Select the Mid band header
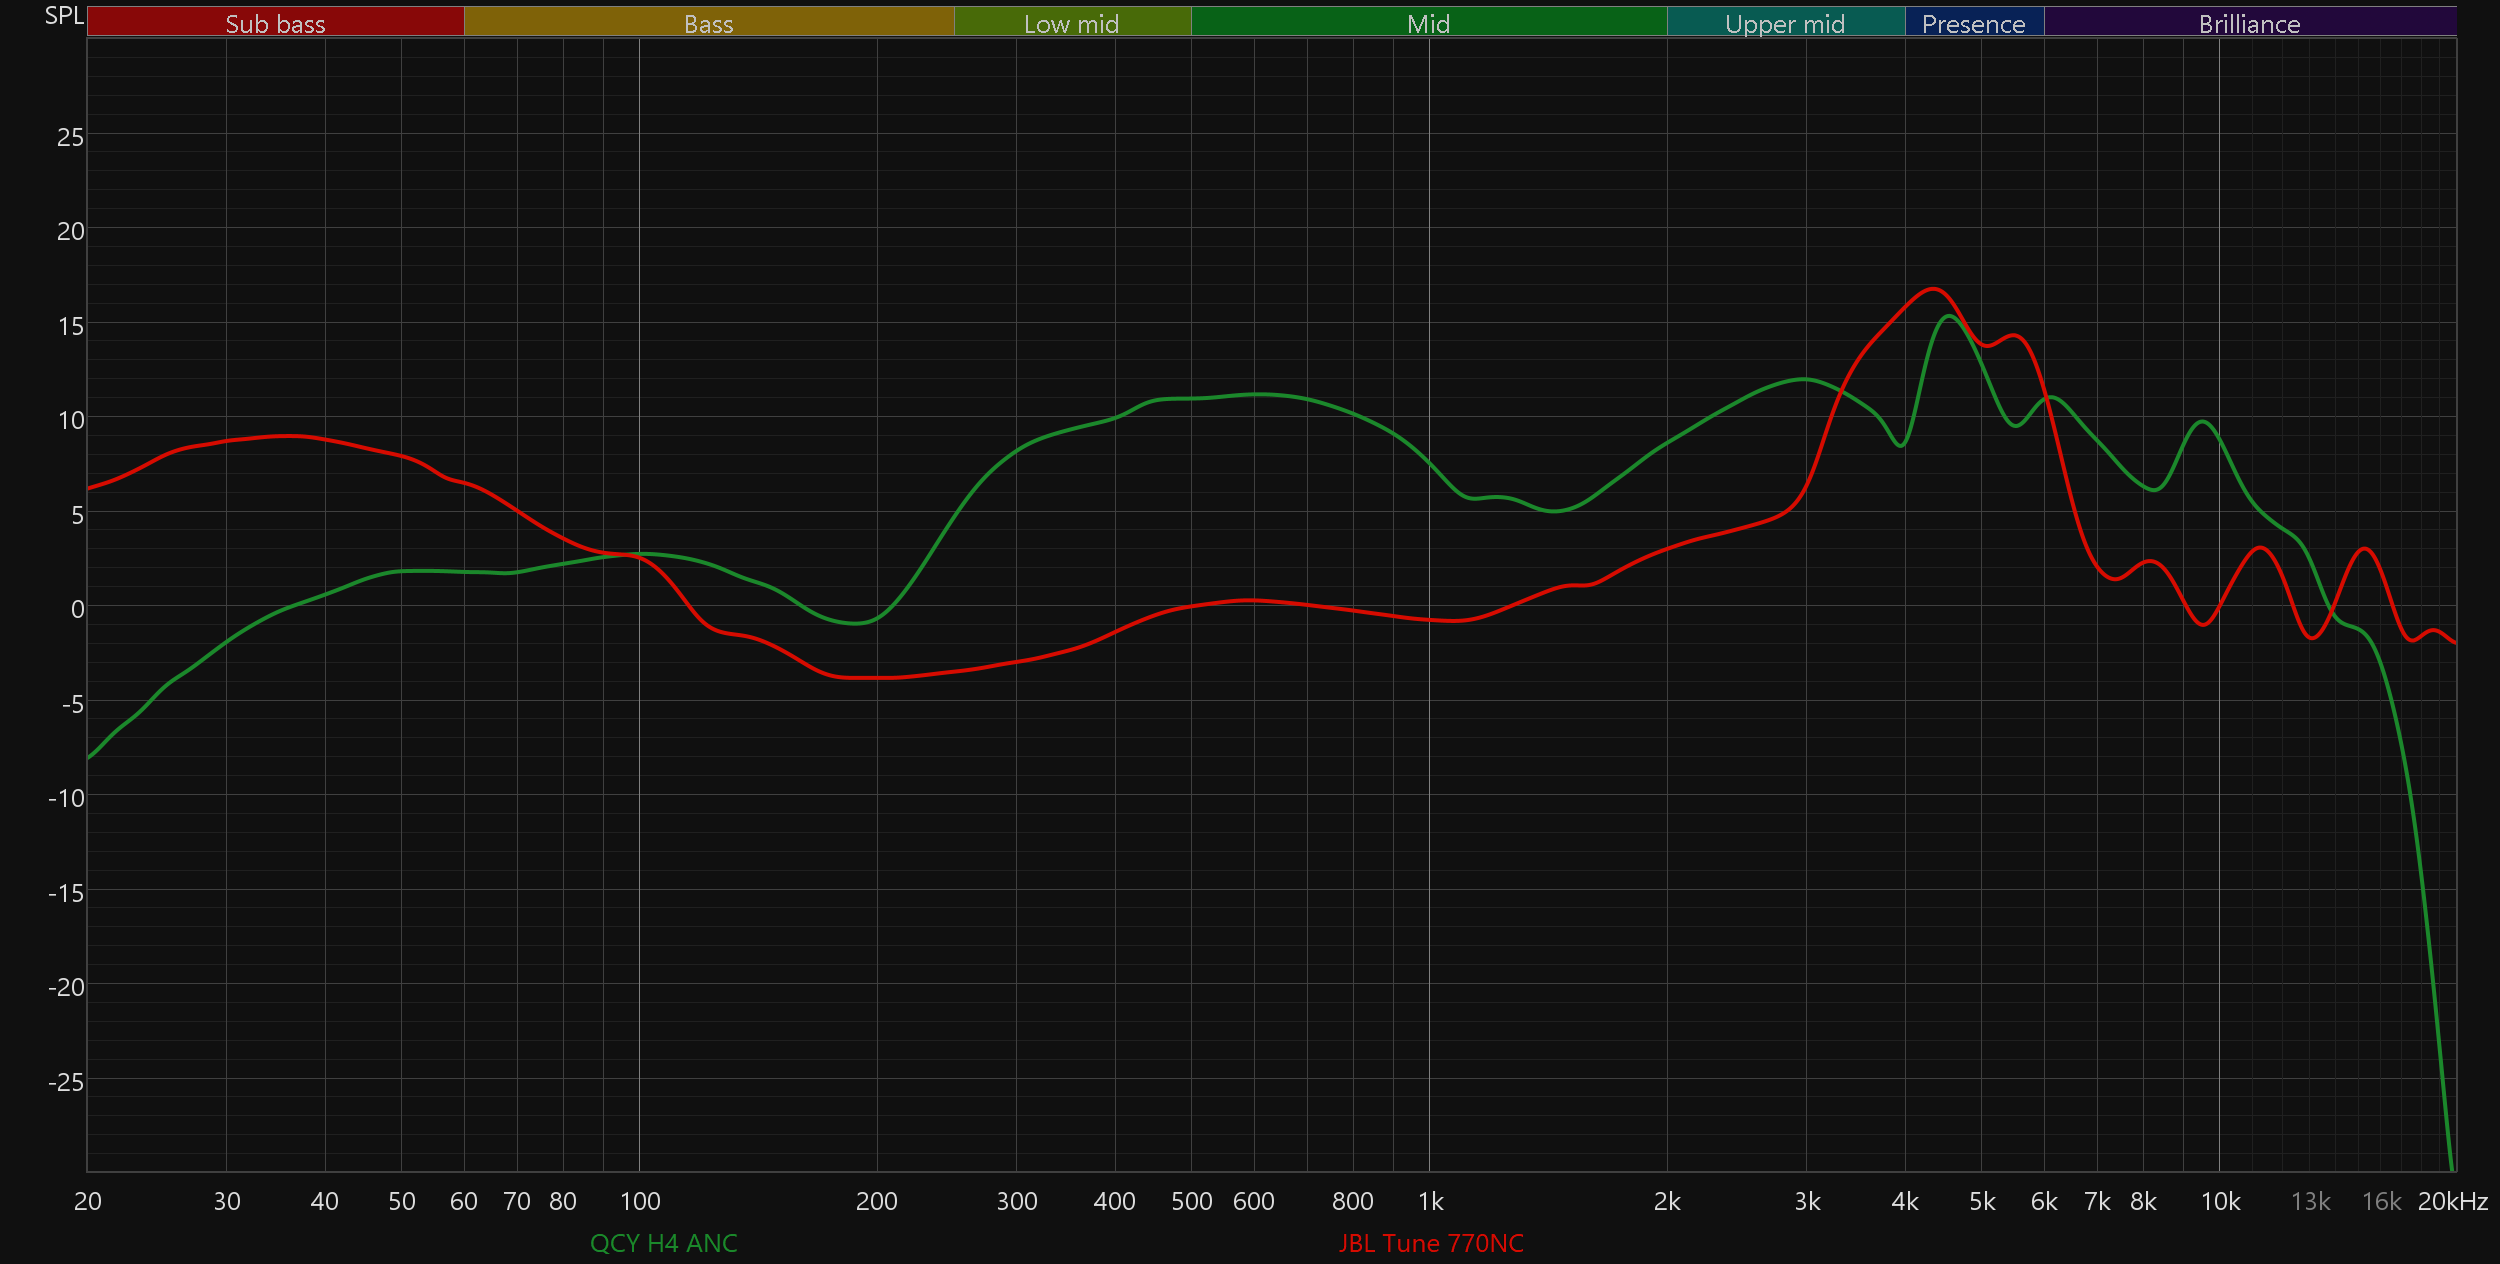2500x1264 pixels. tap(1428, 23)
